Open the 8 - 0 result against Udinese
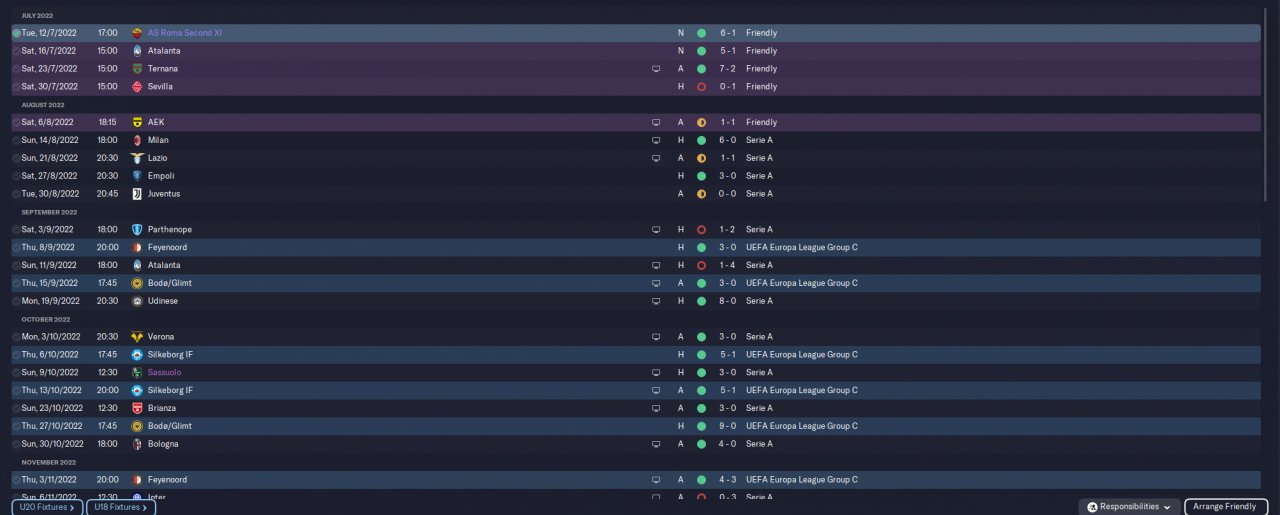 (x=727, y=301)
